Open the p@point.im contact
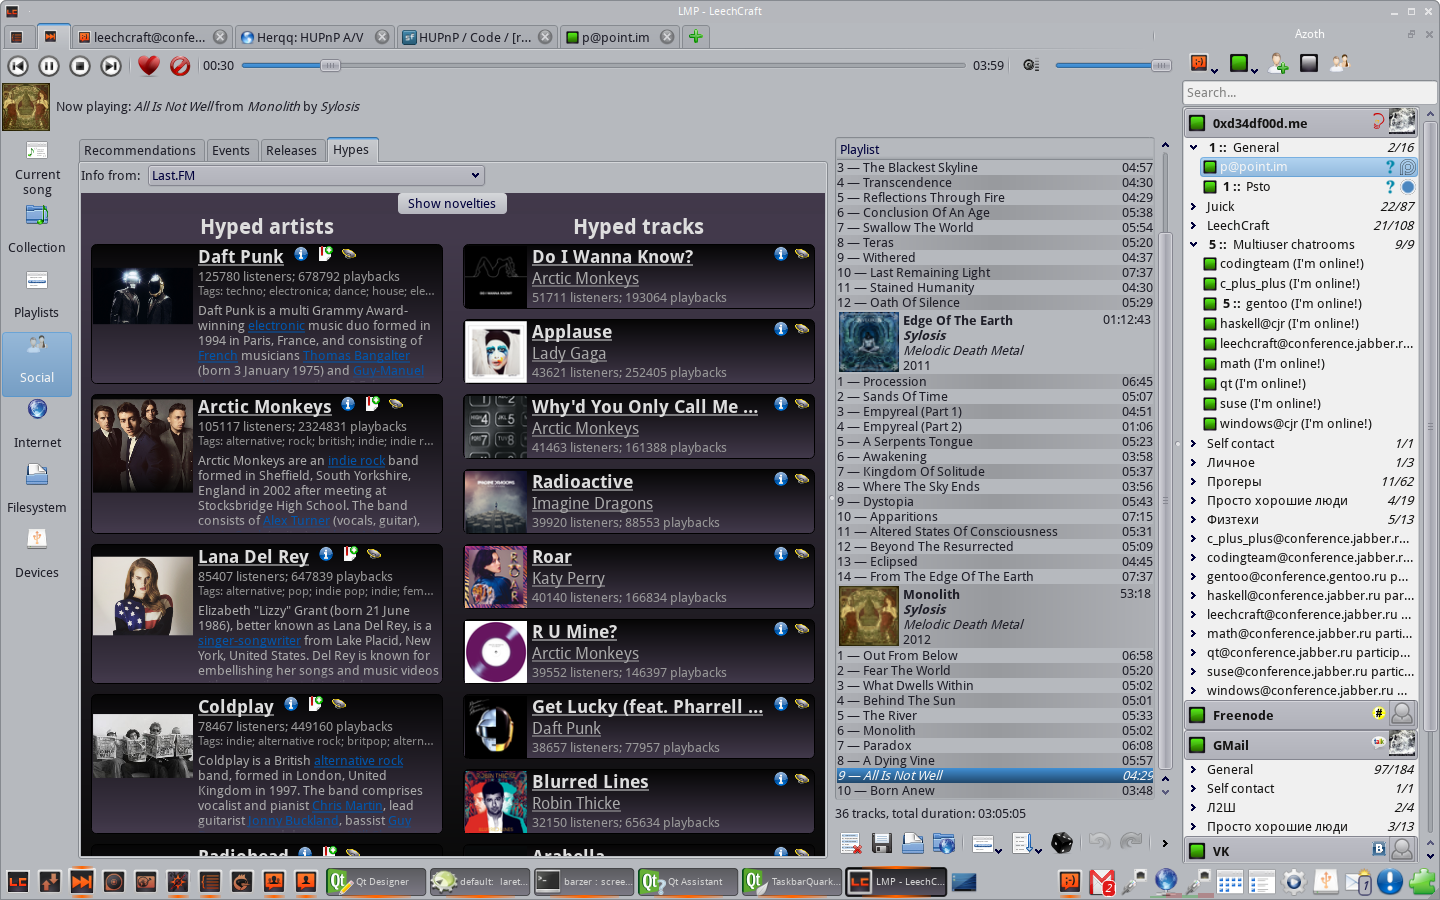This screenshot has height=900, width=1440. coord(1309,167)
